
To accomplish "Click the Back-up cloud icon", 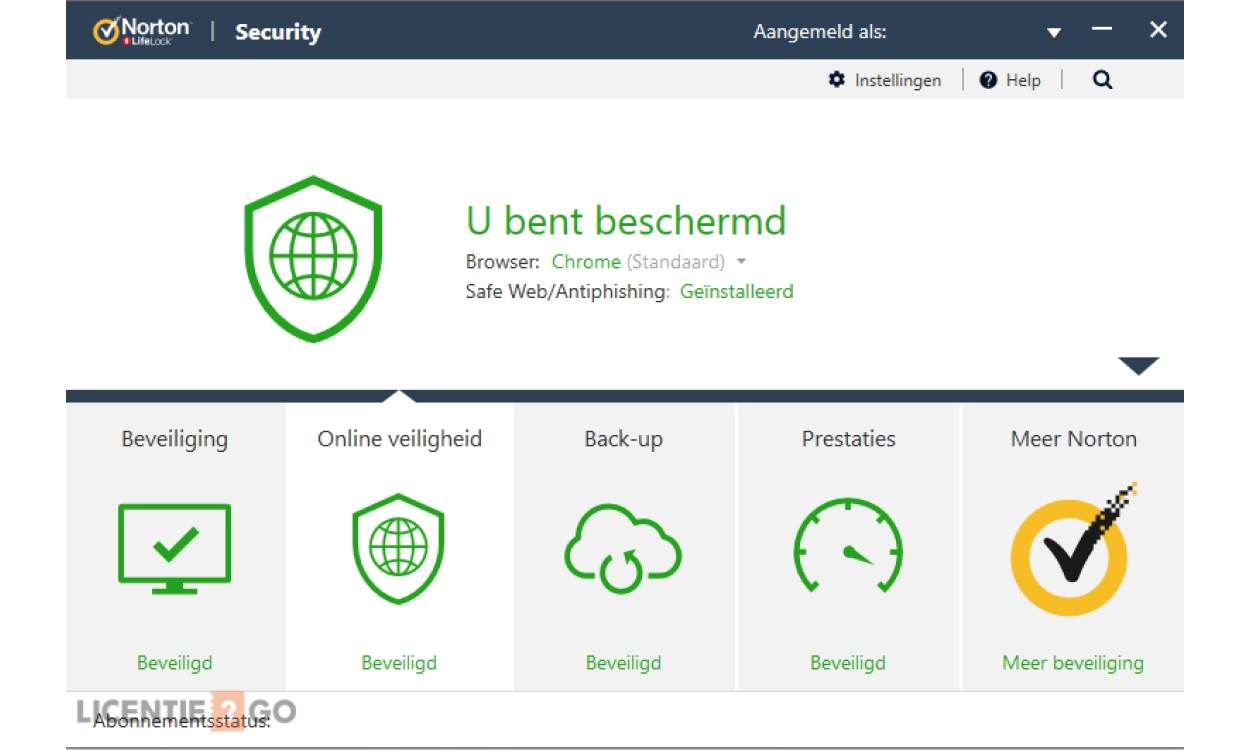I will click(623, 550).
